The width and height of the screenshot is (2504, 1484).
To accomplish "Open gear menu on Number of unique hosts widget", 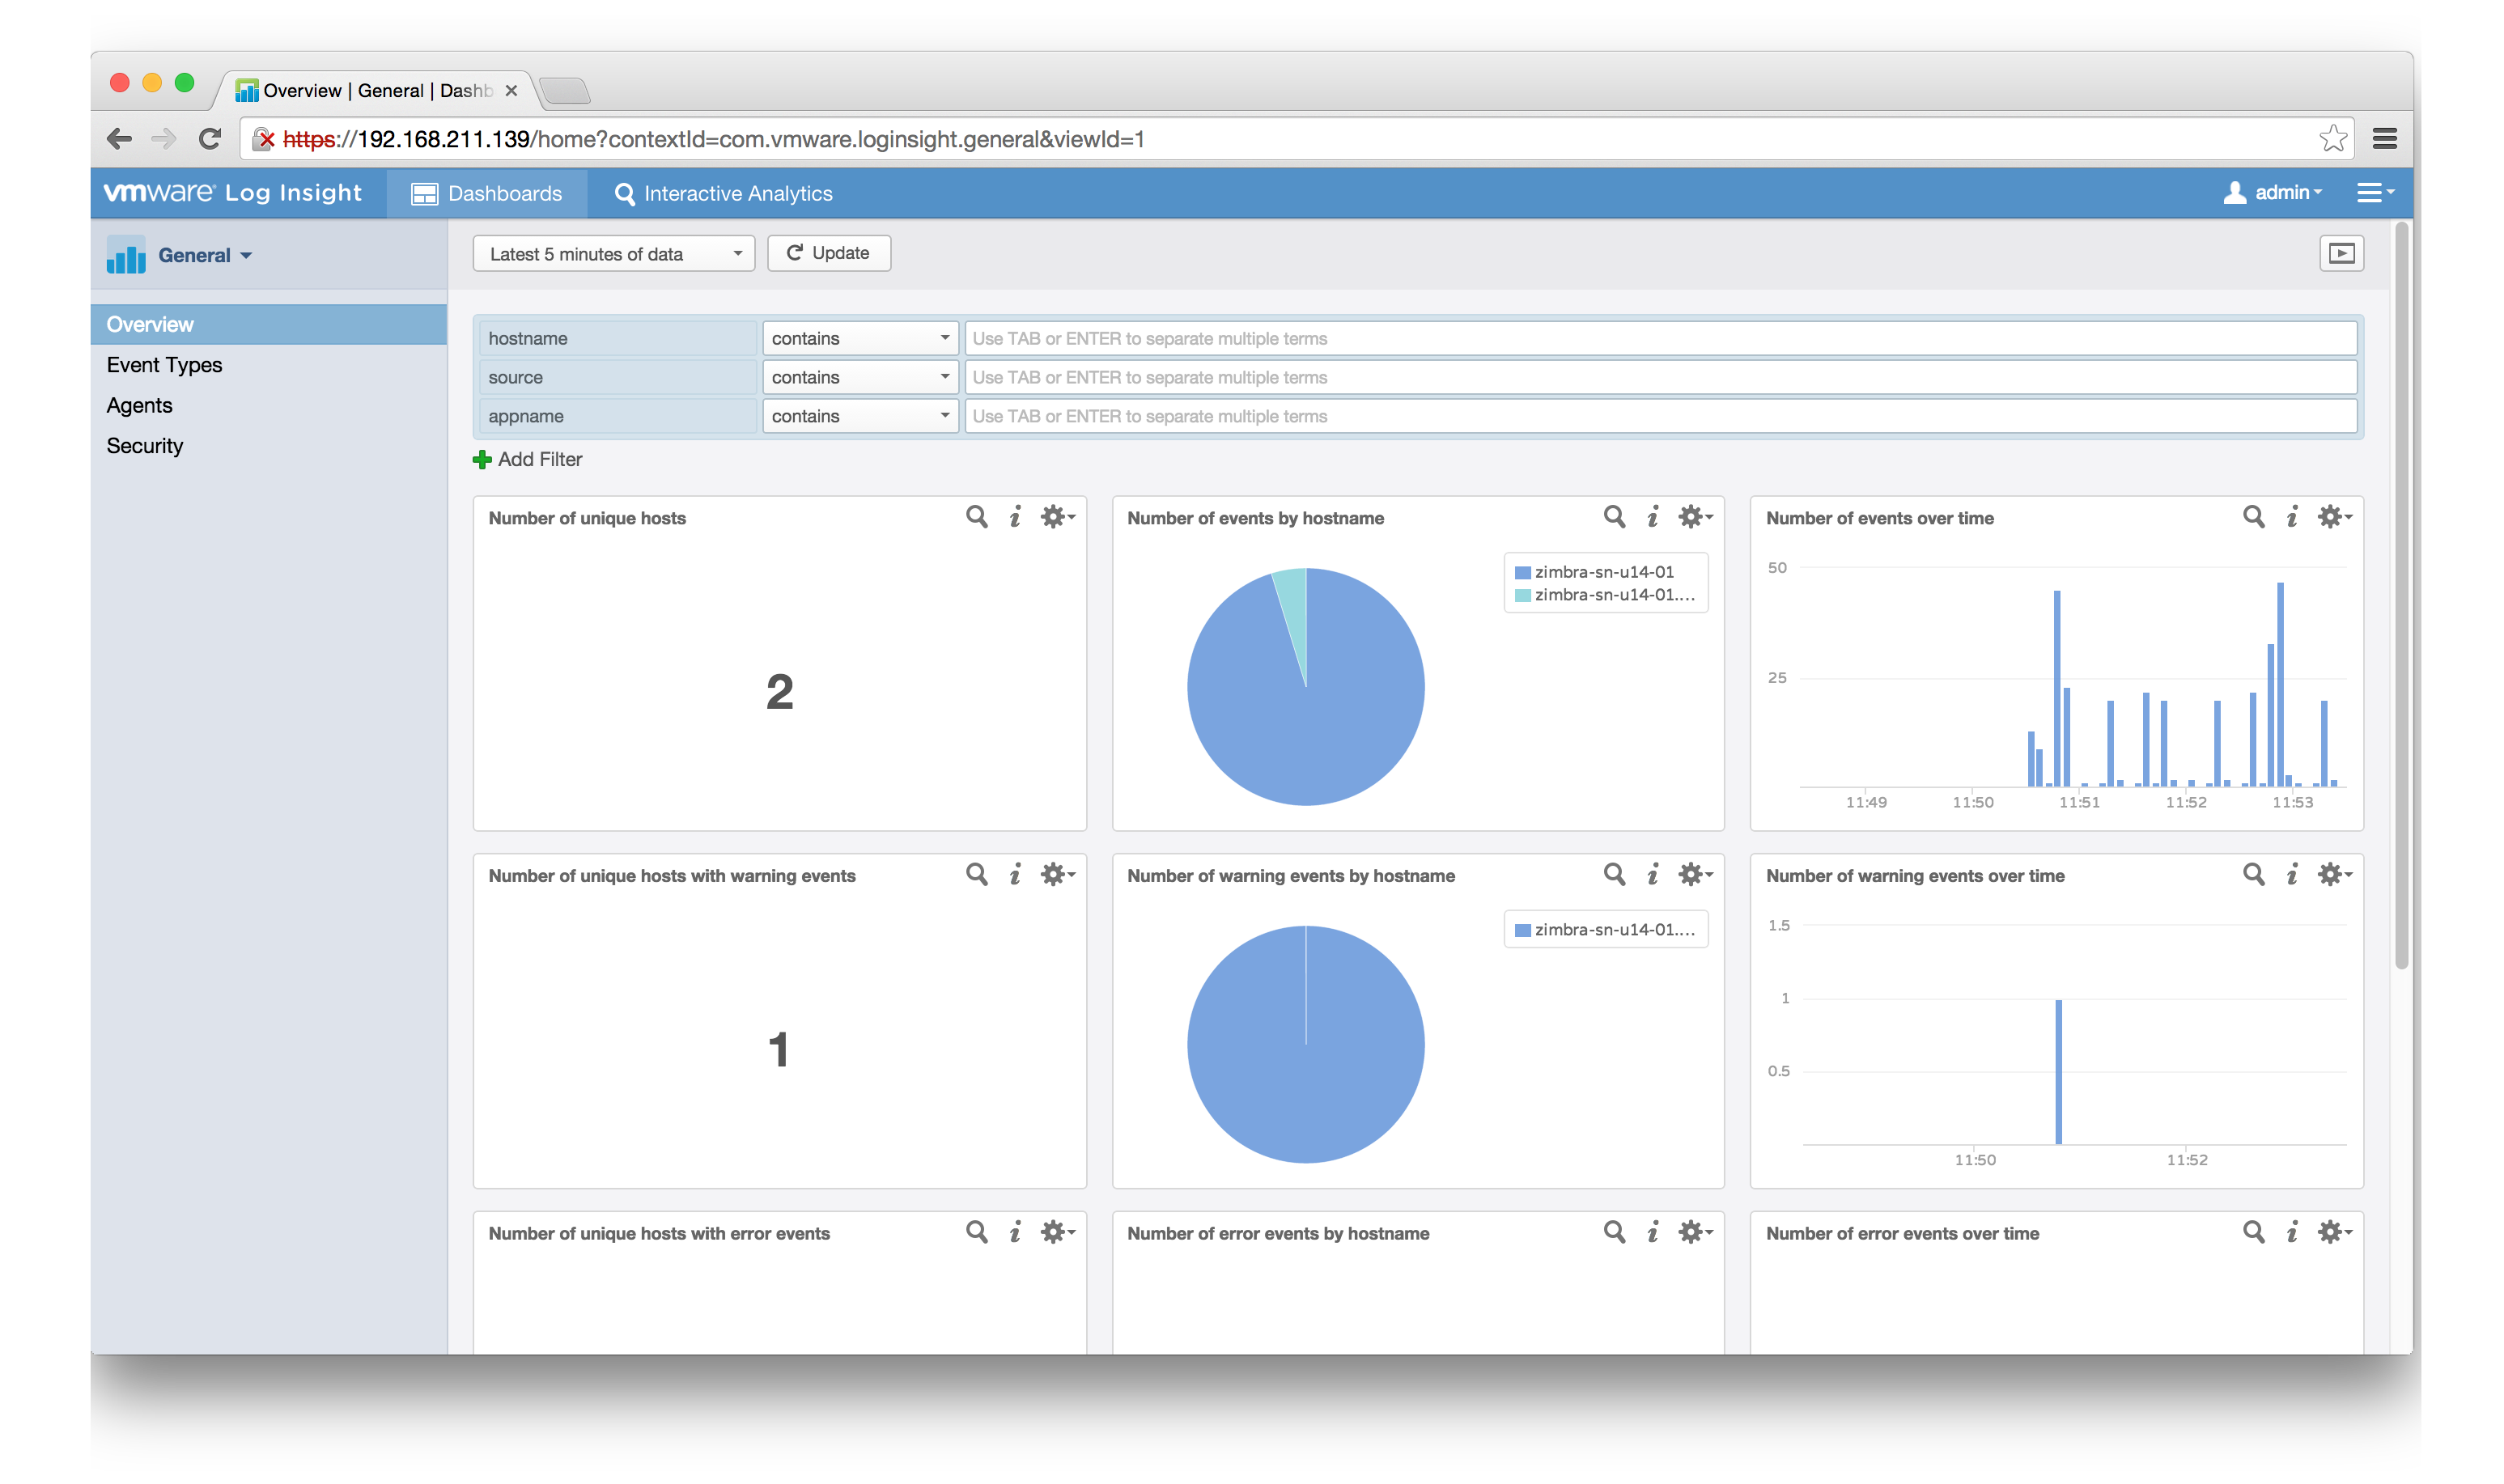I will 1056,516.
